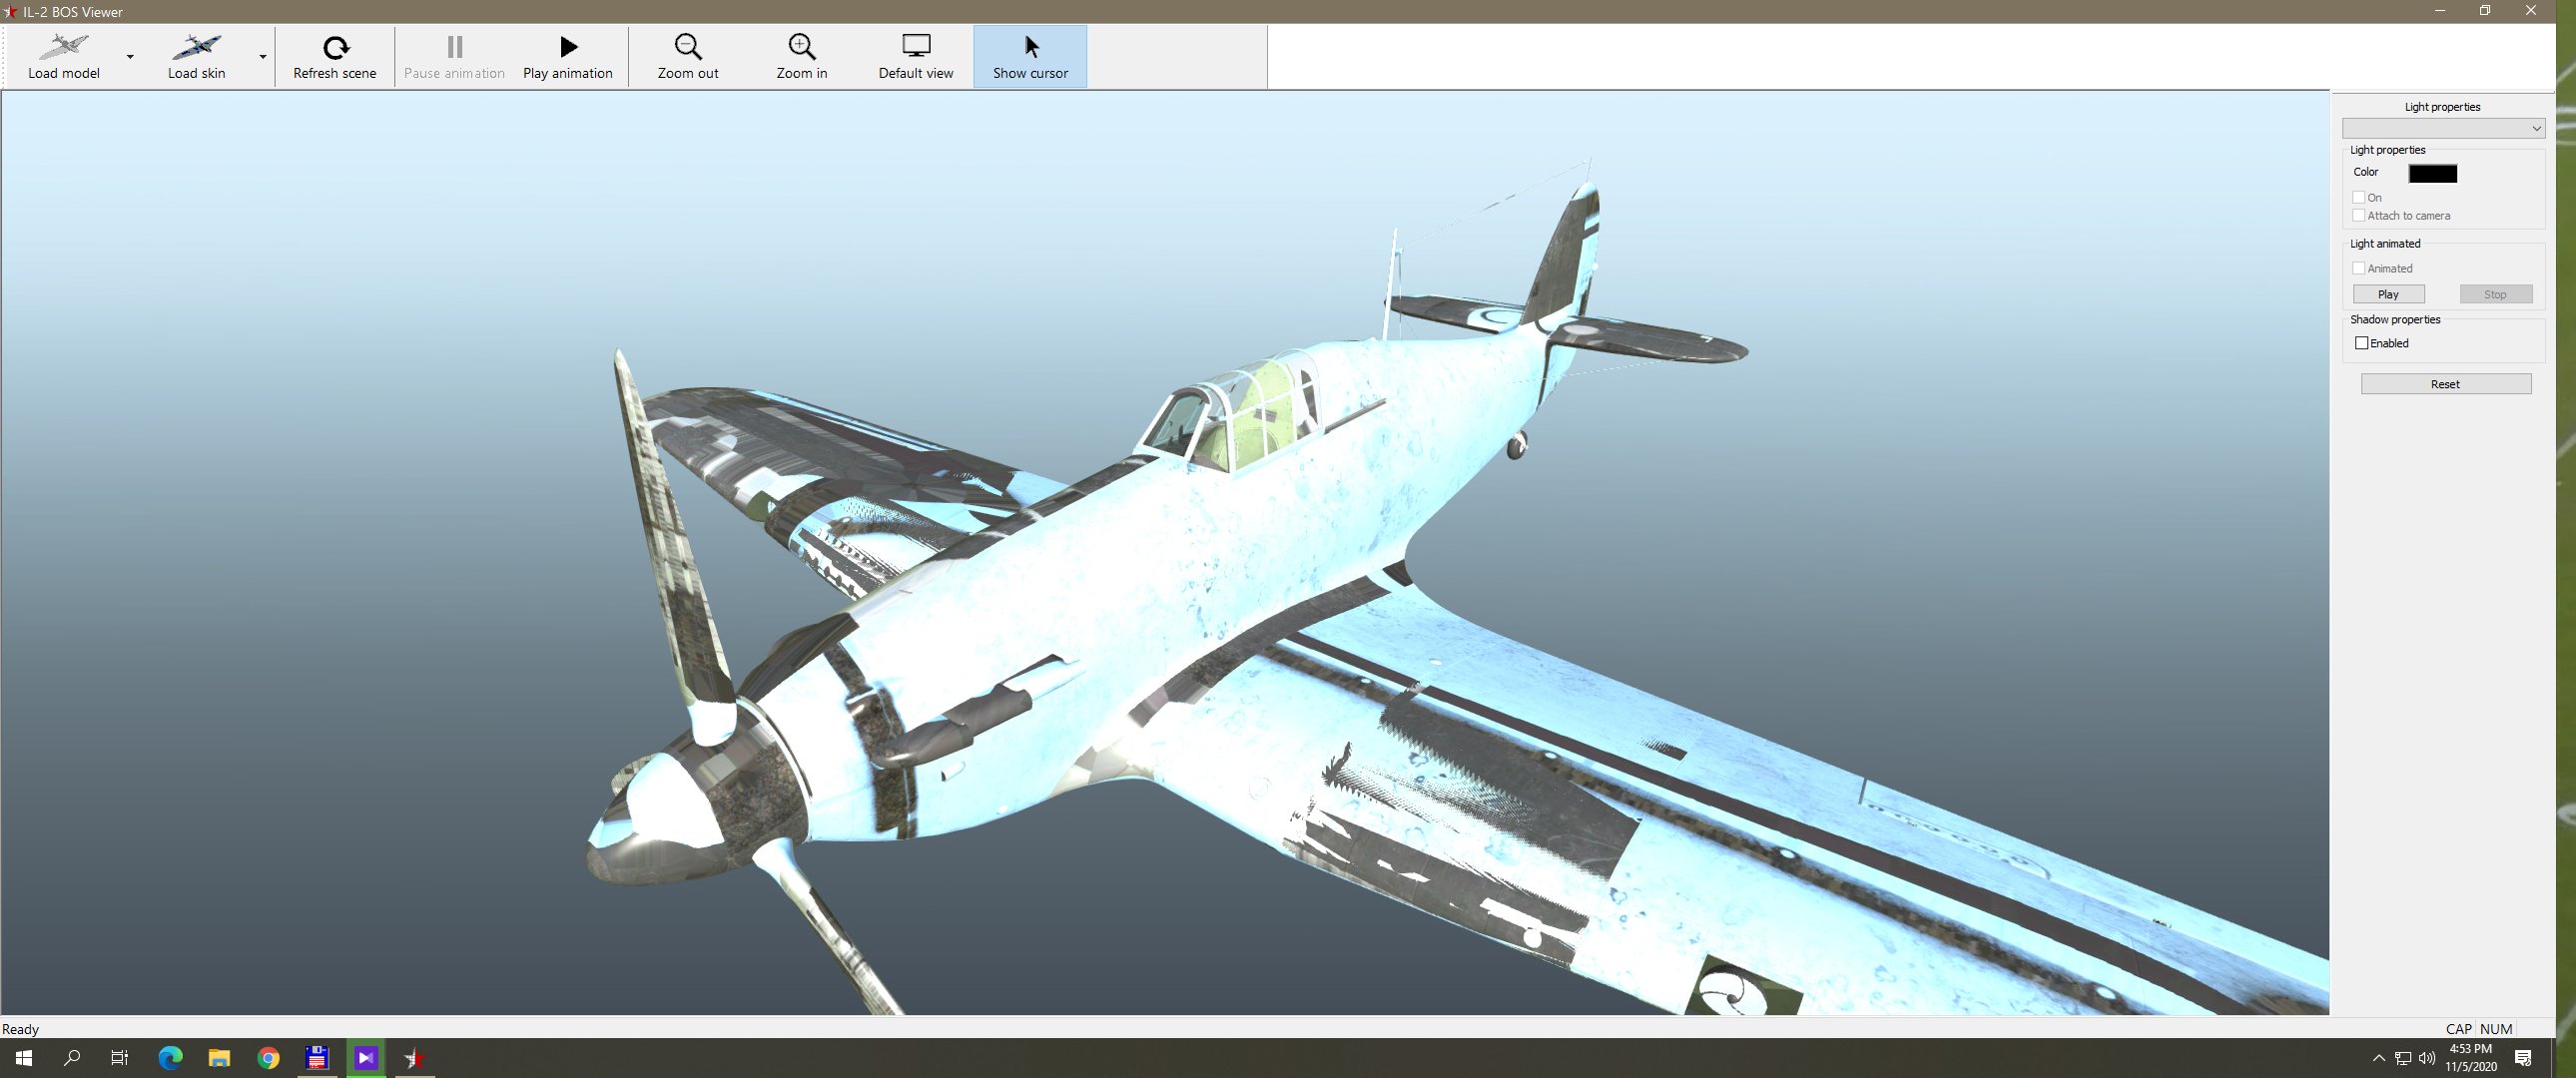Zoom in with the magnifier plus icon

coord(802,46)
